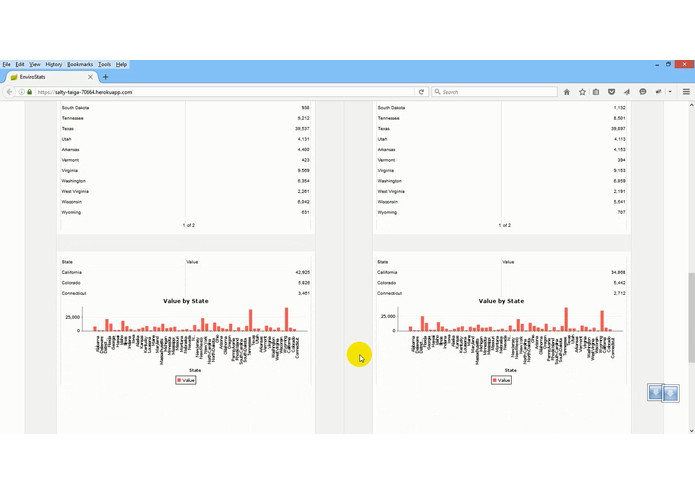This screenshot has height=494, width=695.
Task: Select Washington row in right table
Action: click(501, 181)
